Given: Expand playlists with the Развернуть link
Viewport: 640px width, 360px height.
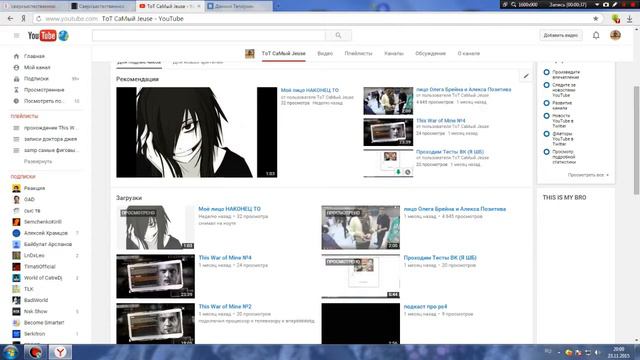Looking at the screenshot, I should tap(38, 162).
